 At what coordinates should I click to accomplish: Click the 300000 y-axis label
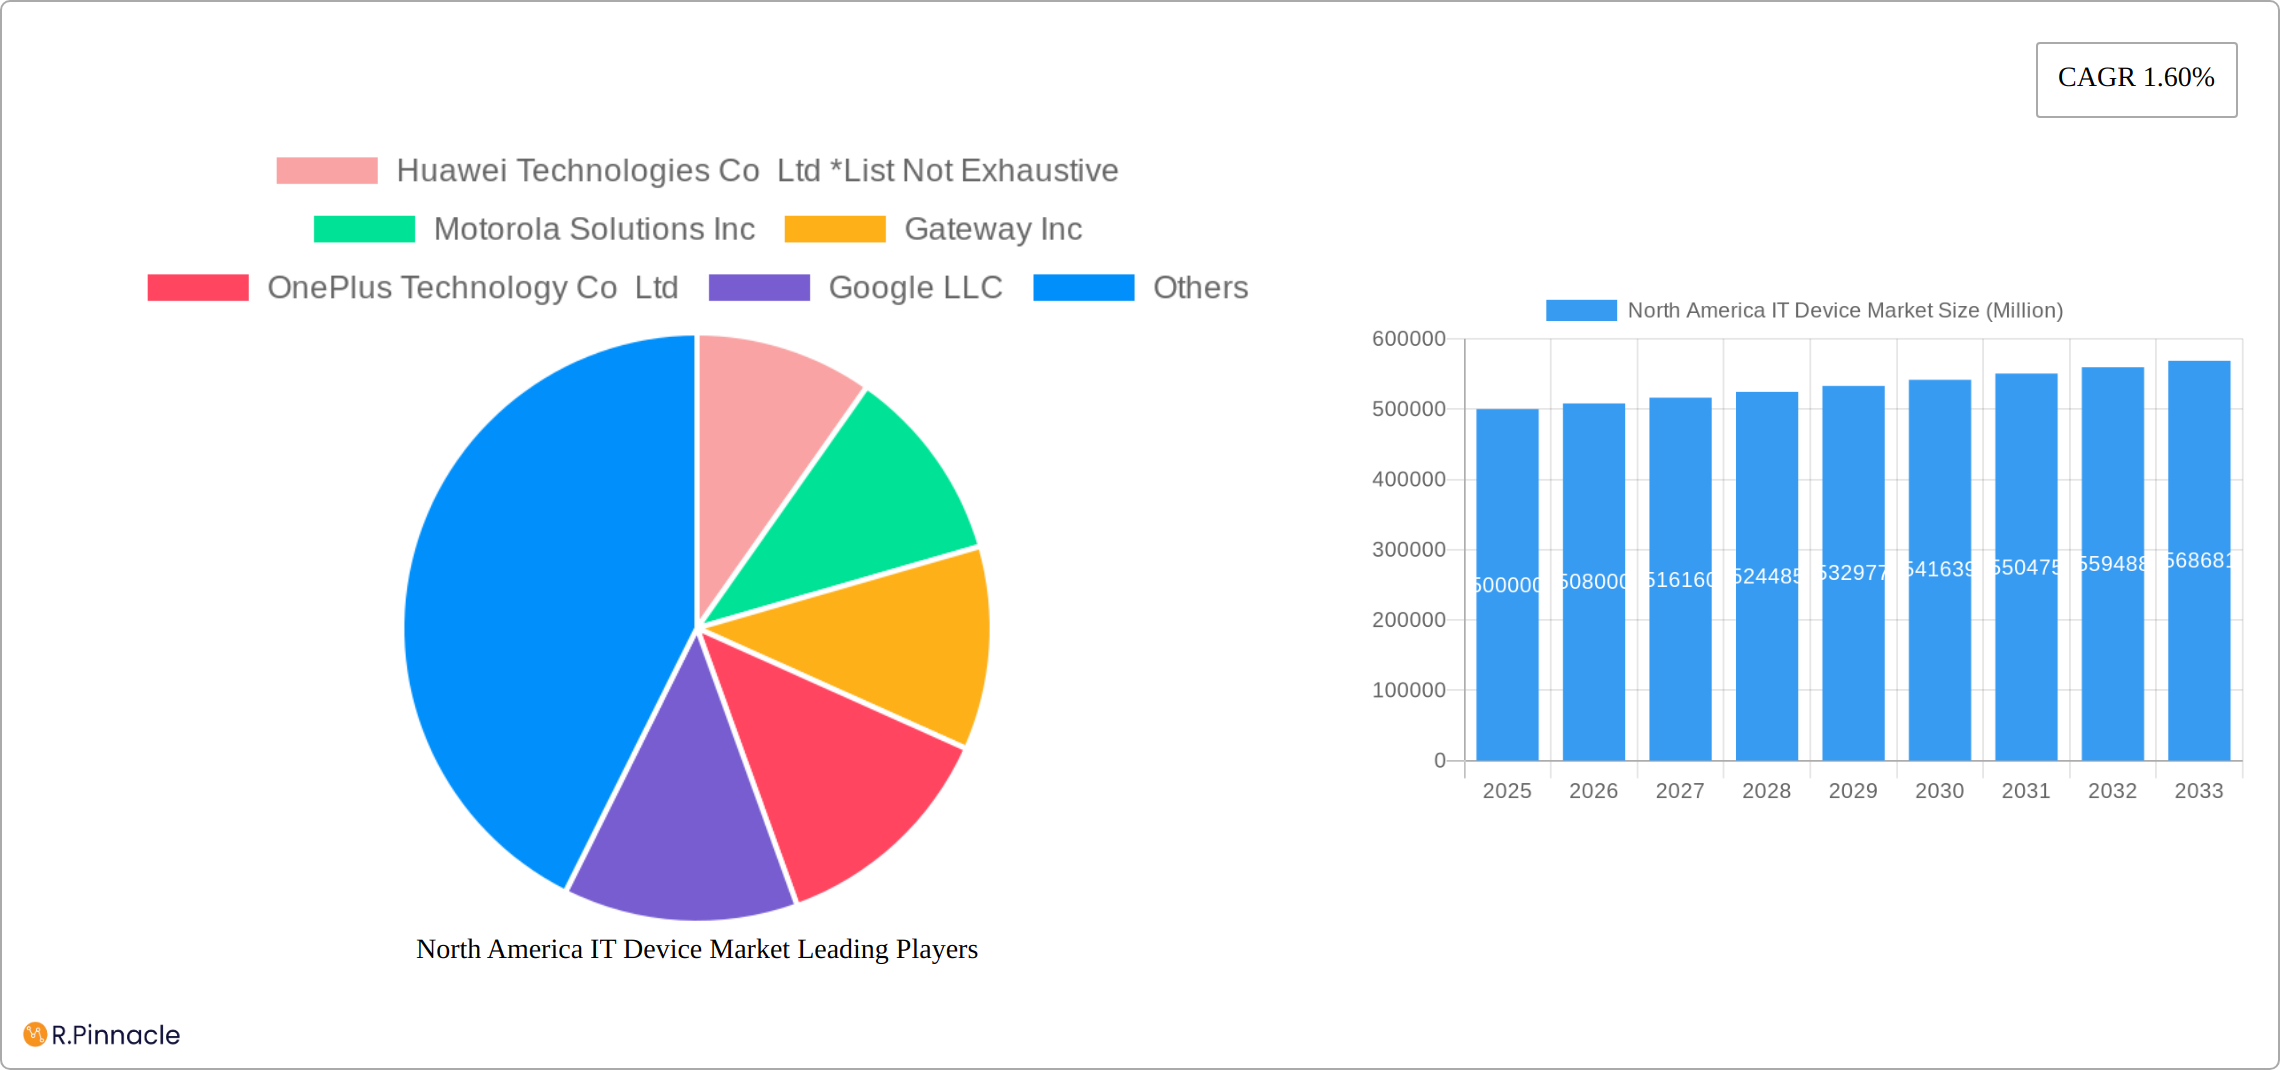[x=1409, y=550]
